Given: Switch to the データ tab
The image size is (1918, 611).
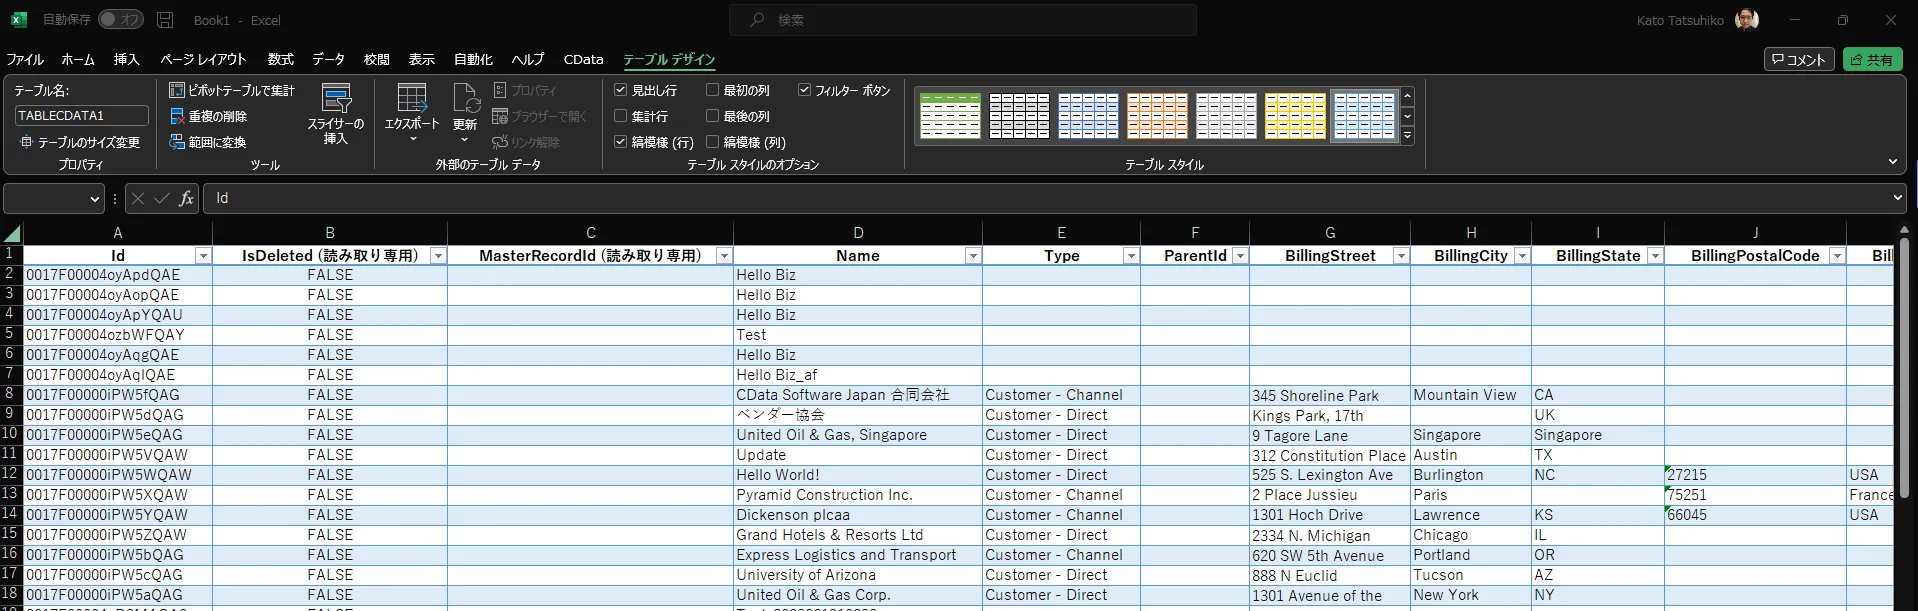Looking at the screenshot, I should click(328, 59).
